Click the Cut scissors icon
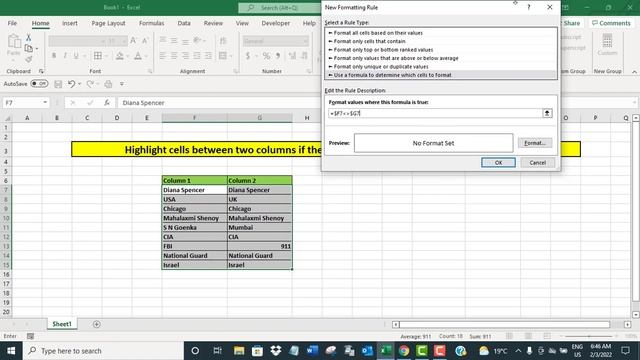The width and height of the screenshot is (640, 360). pos(29,38)
